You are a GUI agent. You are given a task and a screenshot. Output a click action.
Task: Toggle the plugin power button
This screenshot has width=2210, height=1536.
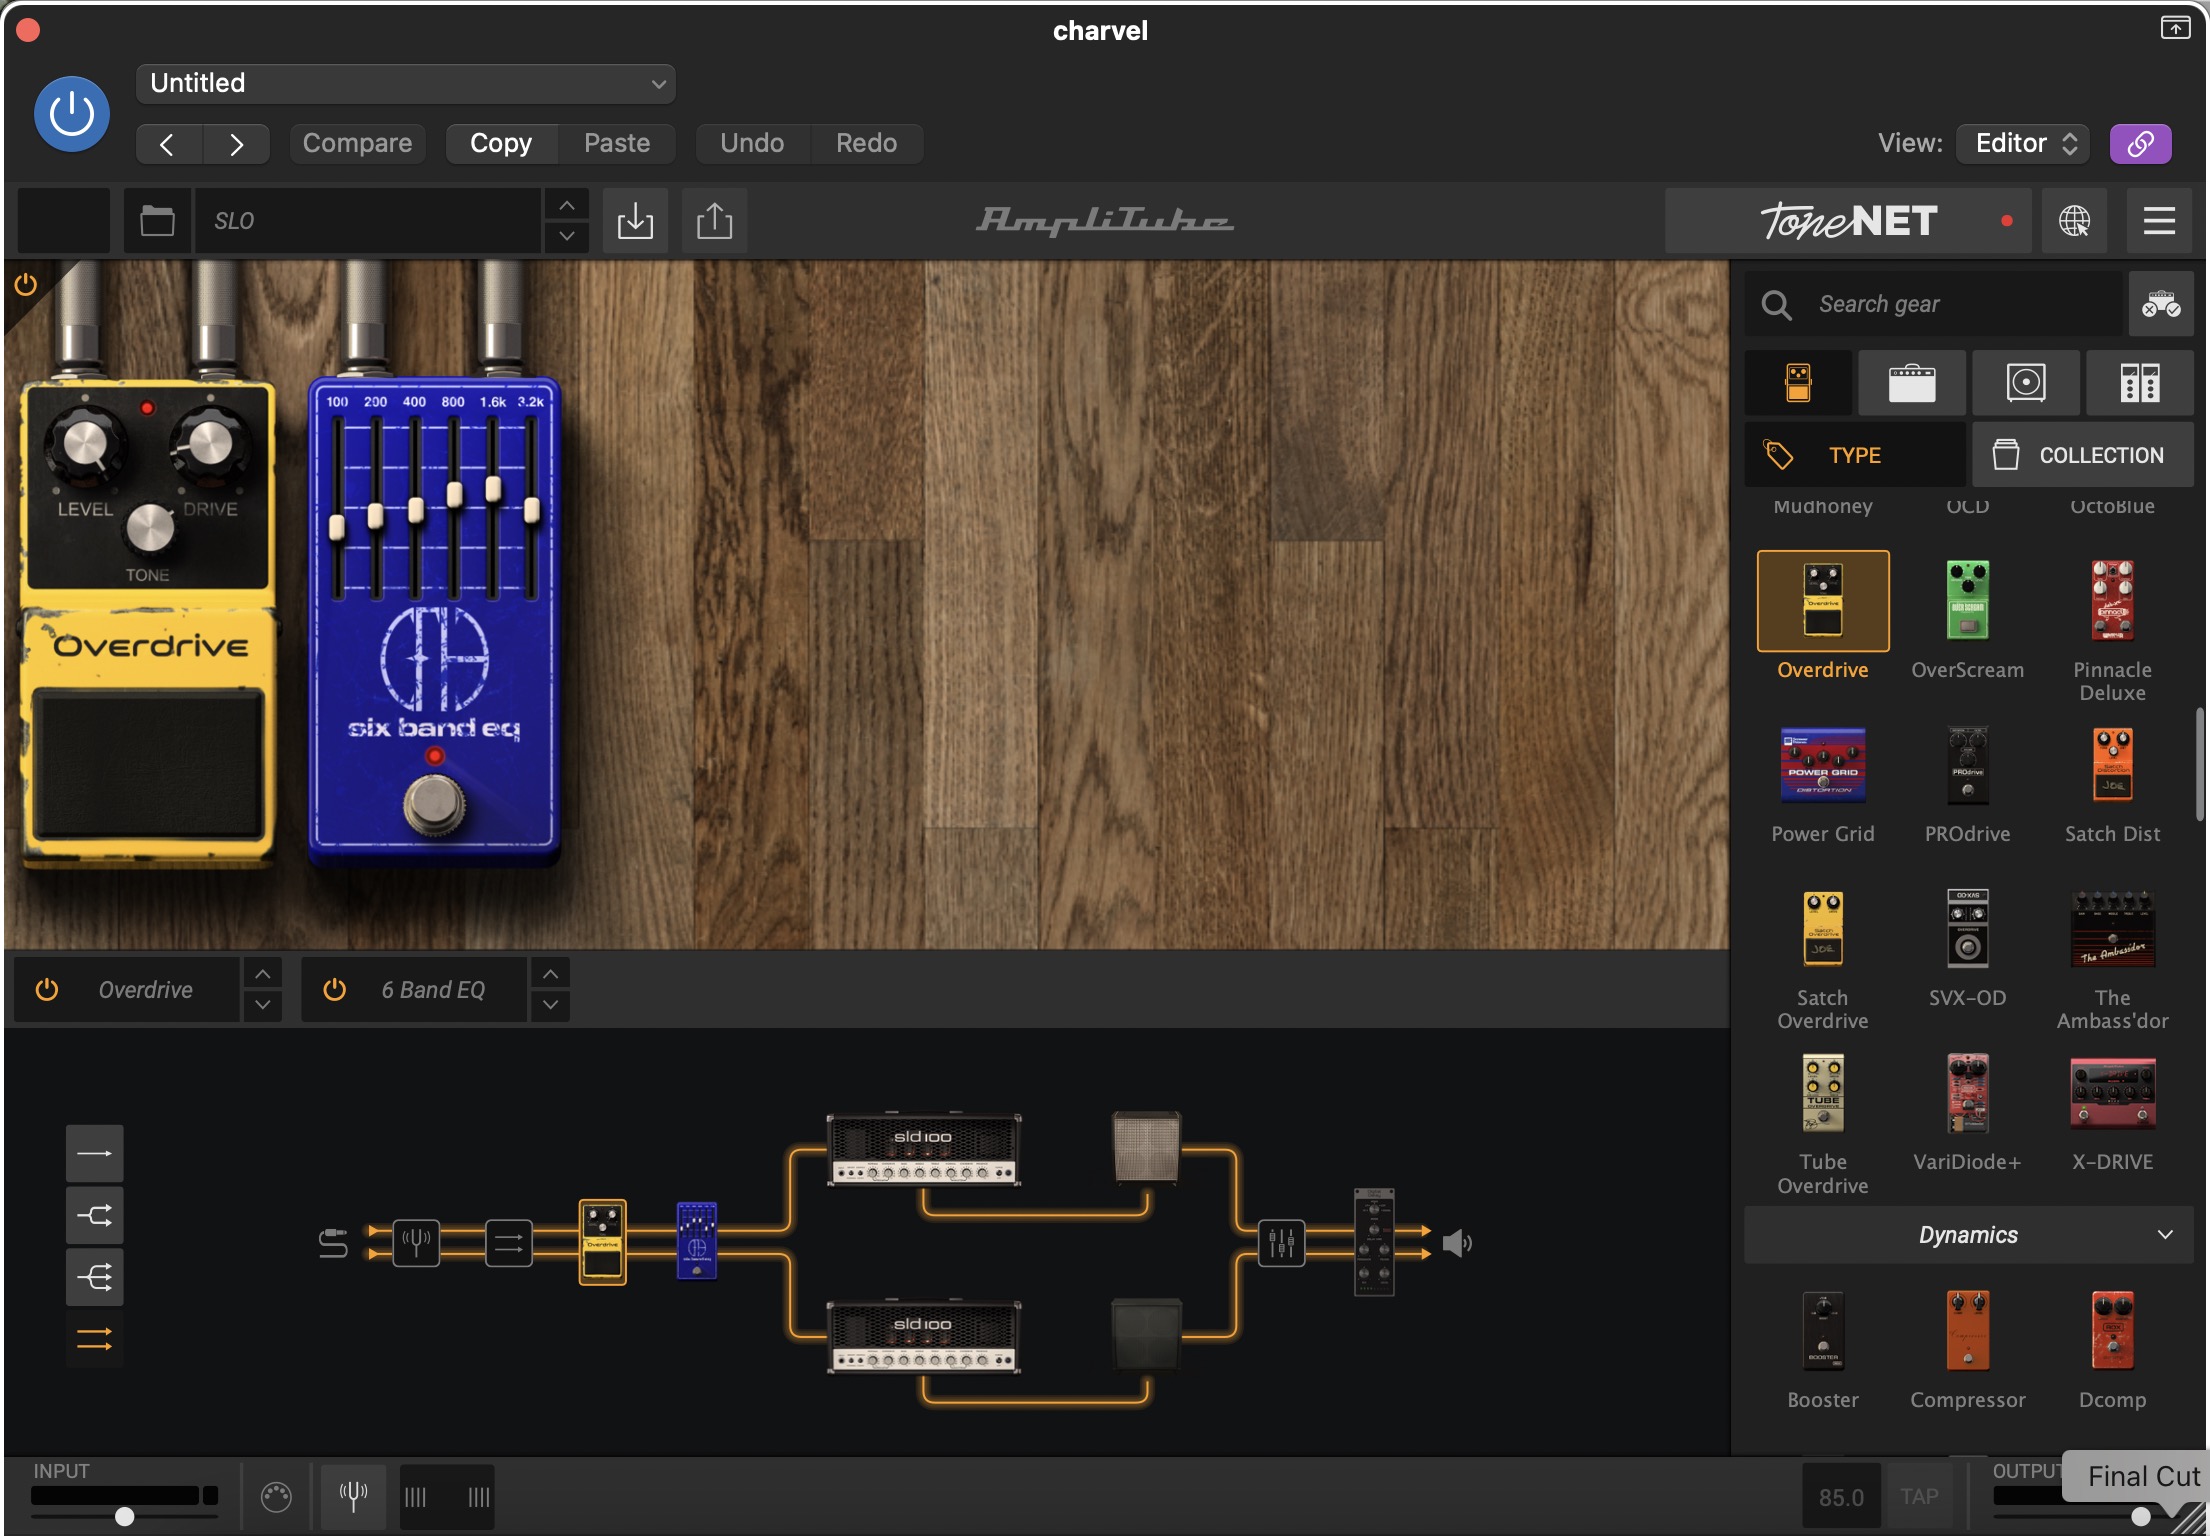71,114
